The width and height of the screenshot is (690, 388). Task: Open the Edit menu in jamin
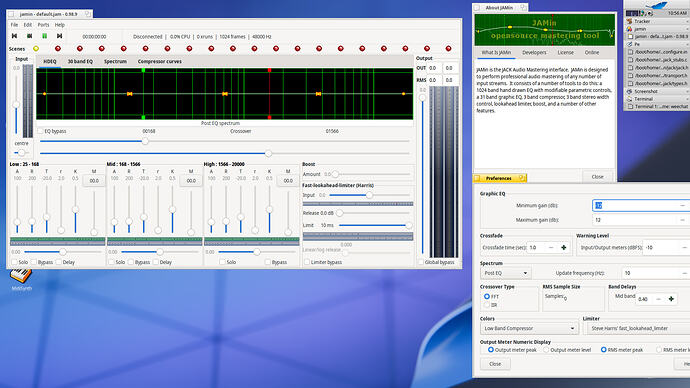[28, 25]
